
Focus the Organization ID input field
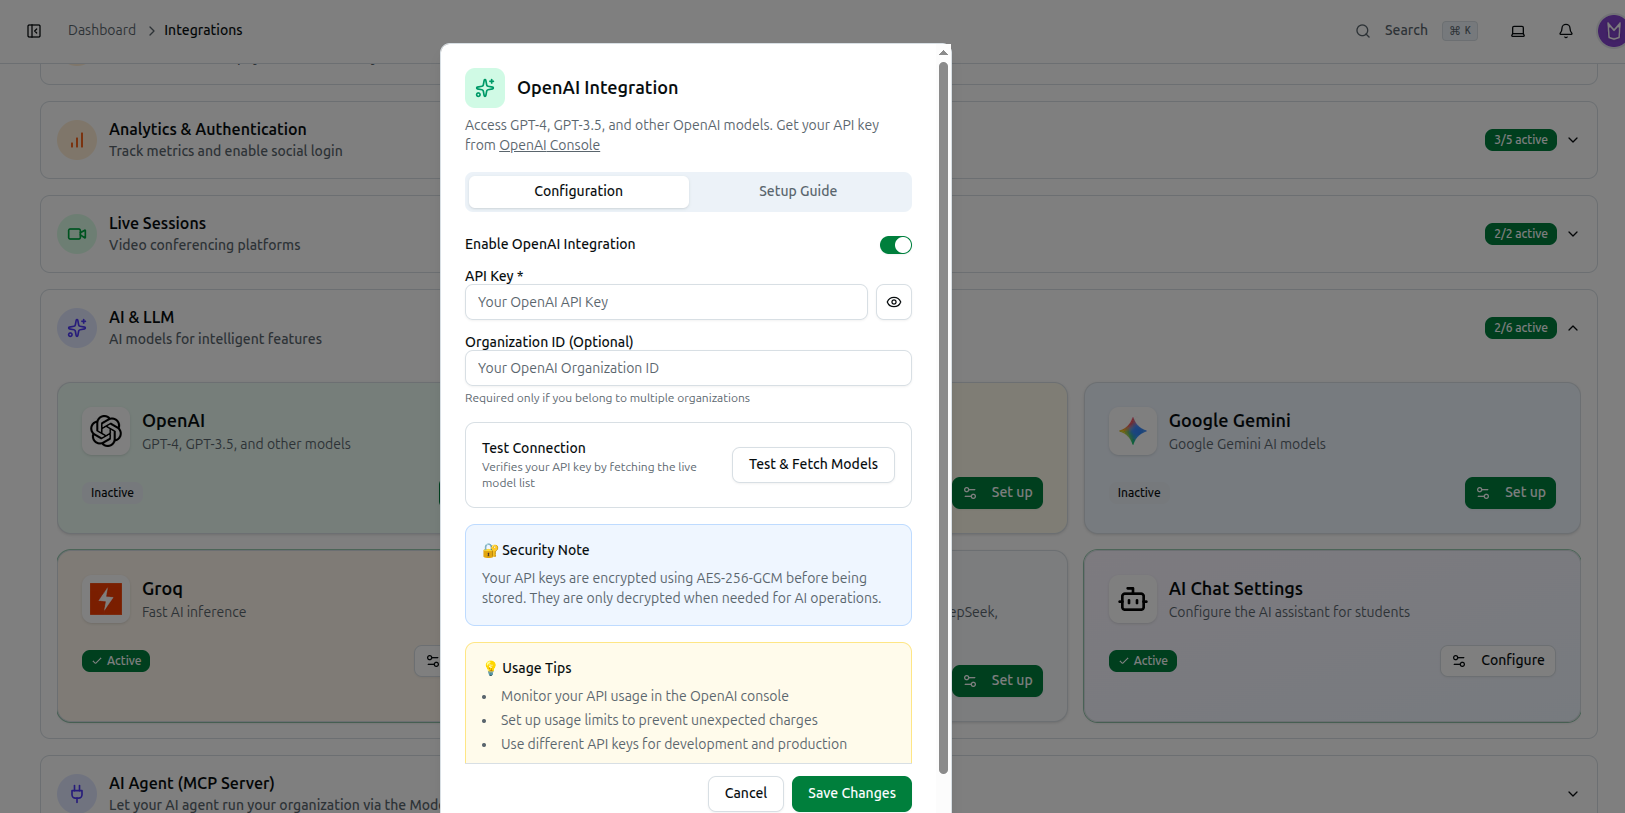(x=688, y=368)
